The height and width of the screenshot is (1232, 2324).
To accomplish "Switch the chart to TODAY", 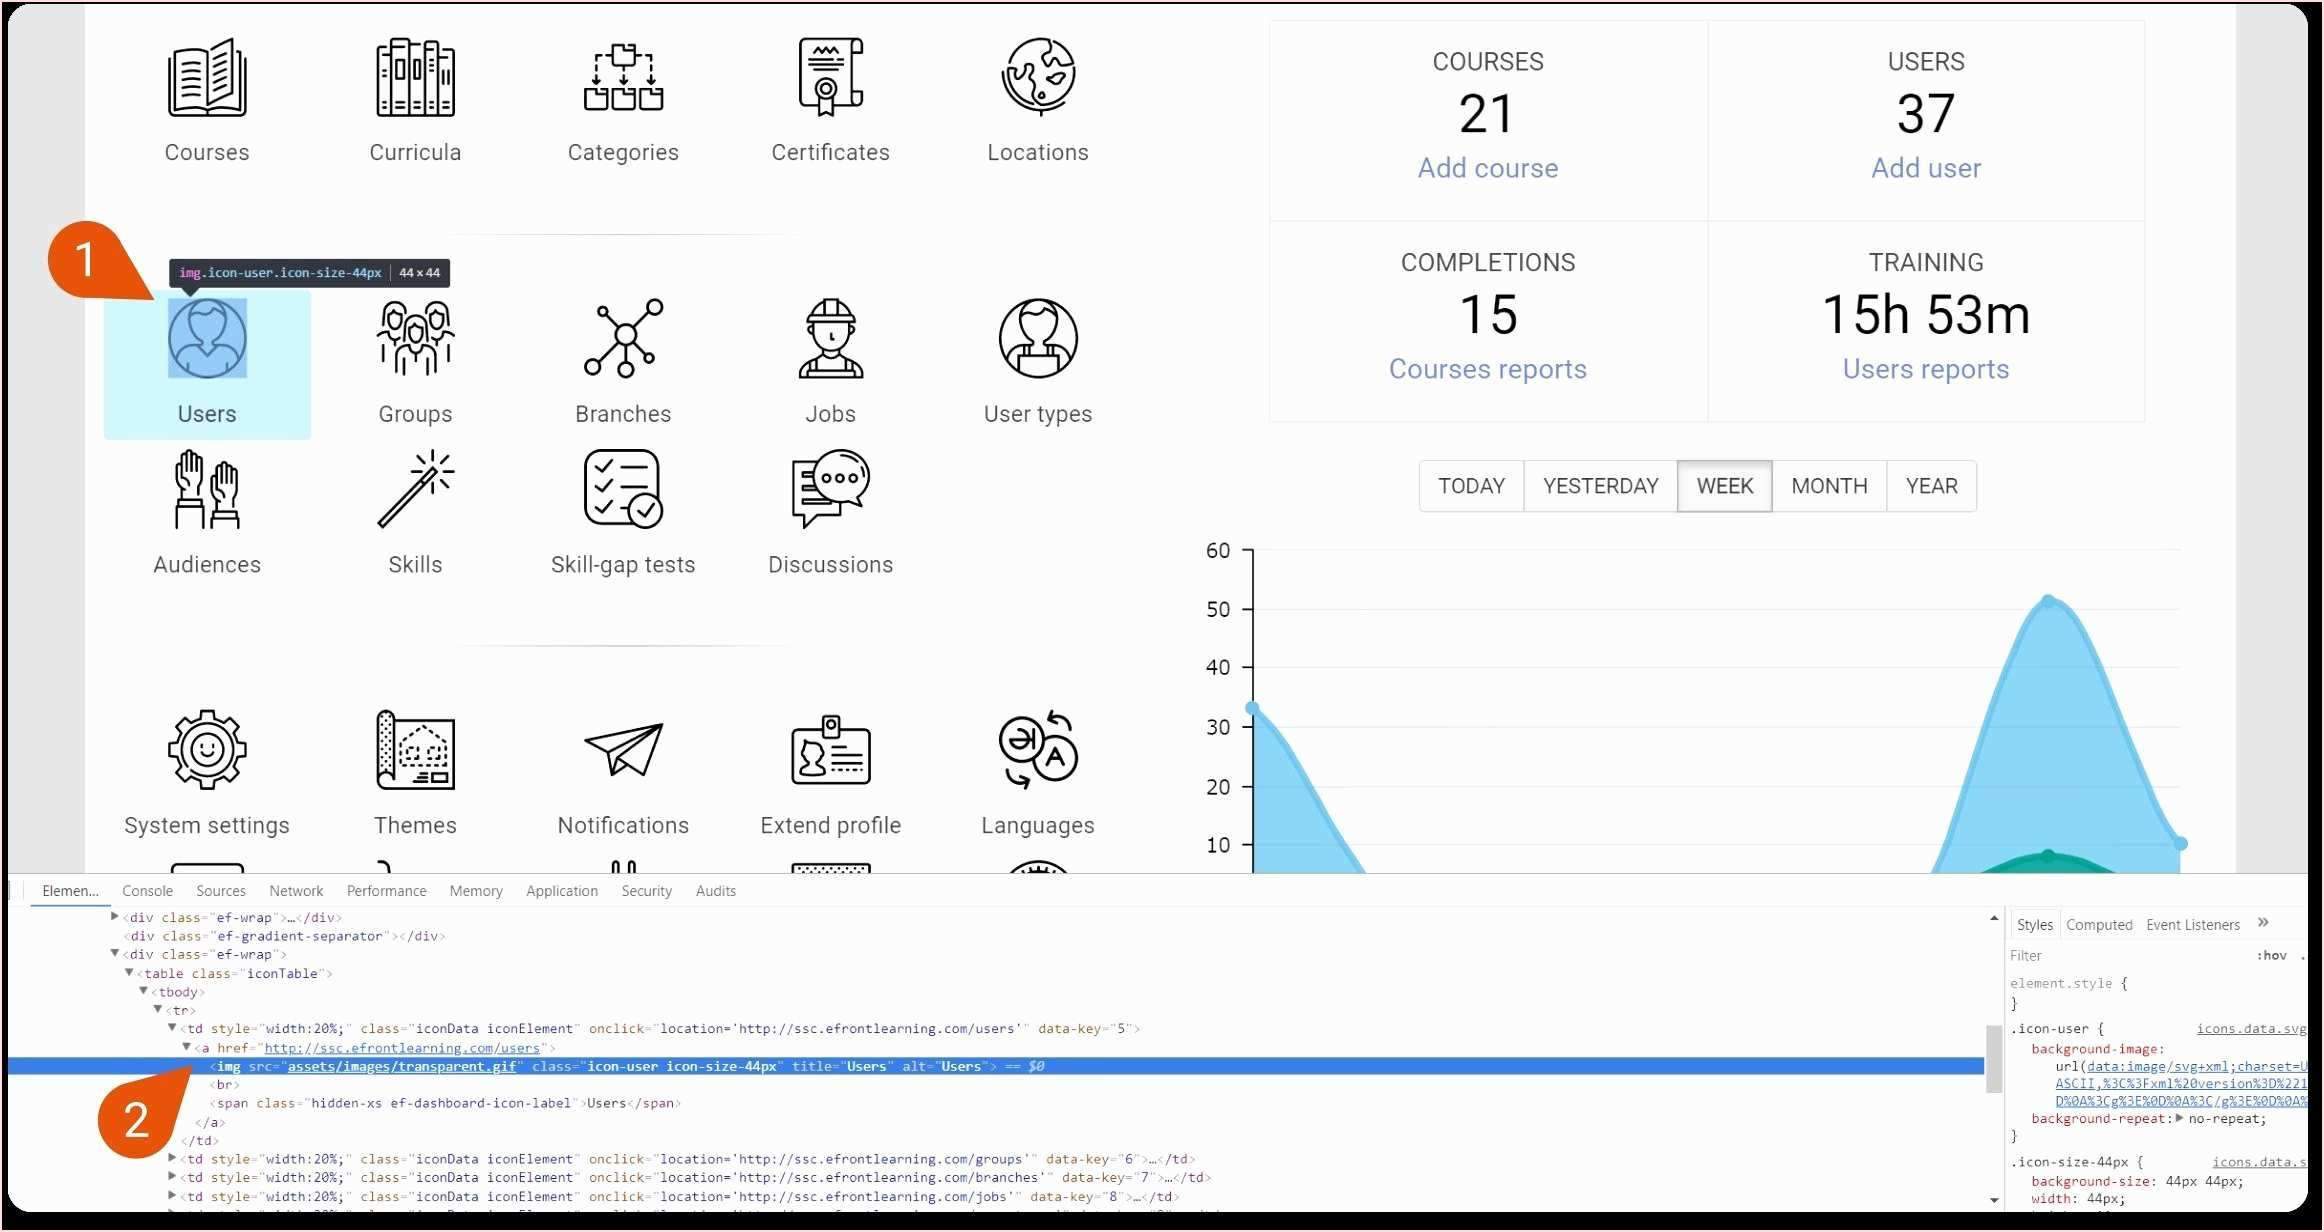I will [x=1471, y=486].
